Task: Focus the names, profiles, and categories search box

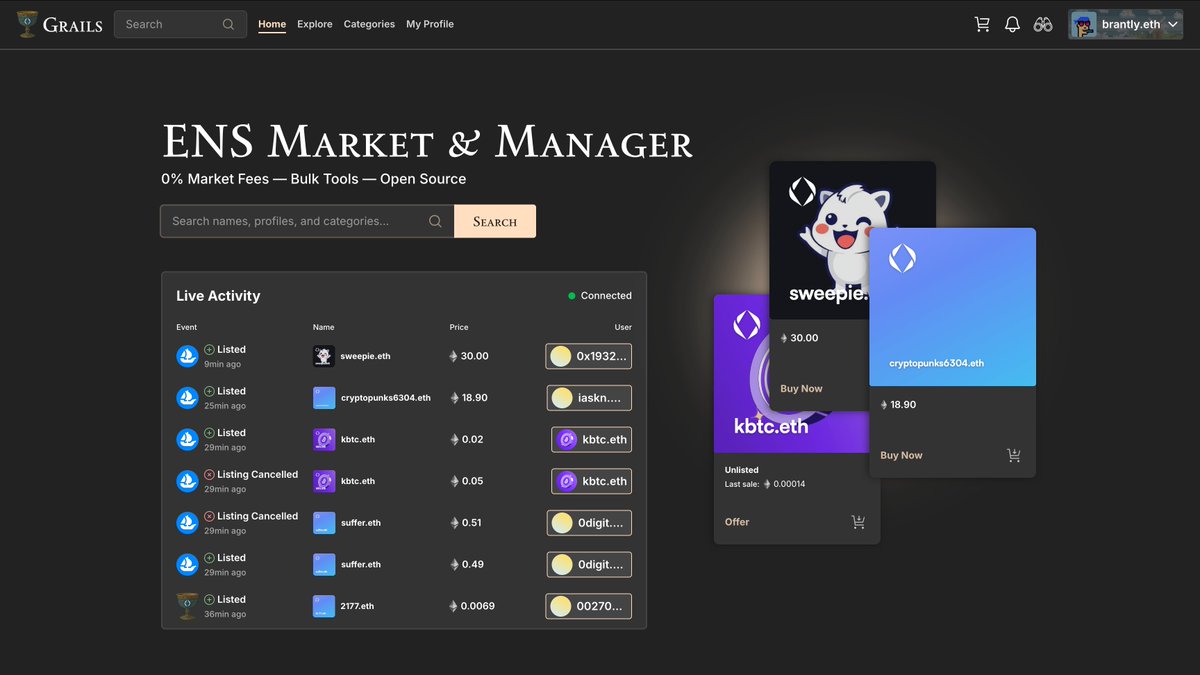Action: [307, 221]
